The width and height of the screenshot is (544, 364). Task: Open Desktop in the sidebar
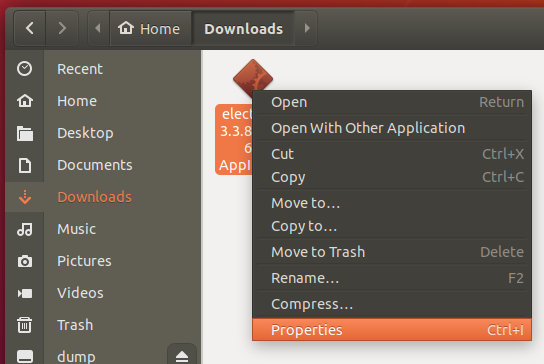85,133
